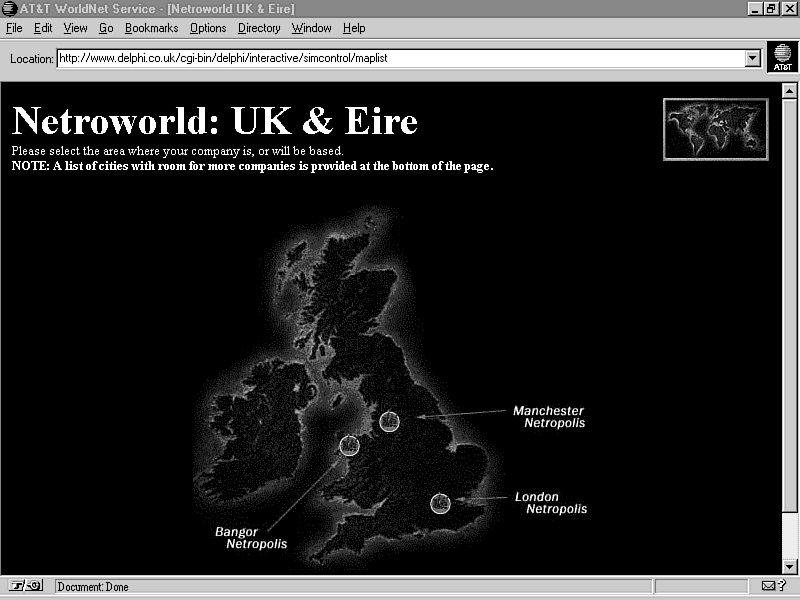Open the Help menu
800x600 pixels.
point(354,28)
